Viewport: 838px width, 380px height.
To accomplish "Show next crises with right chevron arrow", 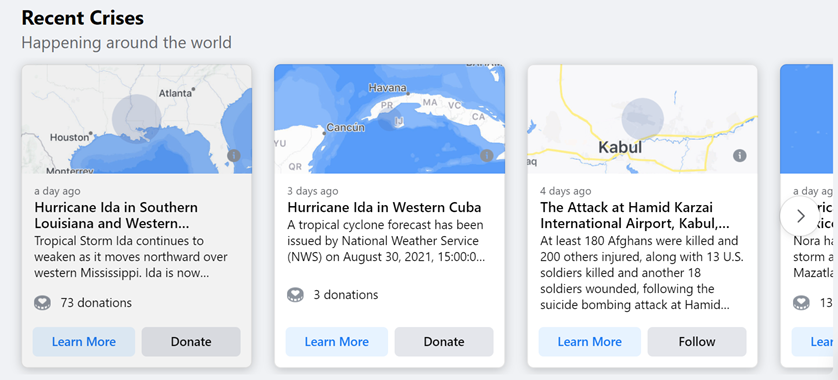I will pyautogui.click(x=800, y=216).
